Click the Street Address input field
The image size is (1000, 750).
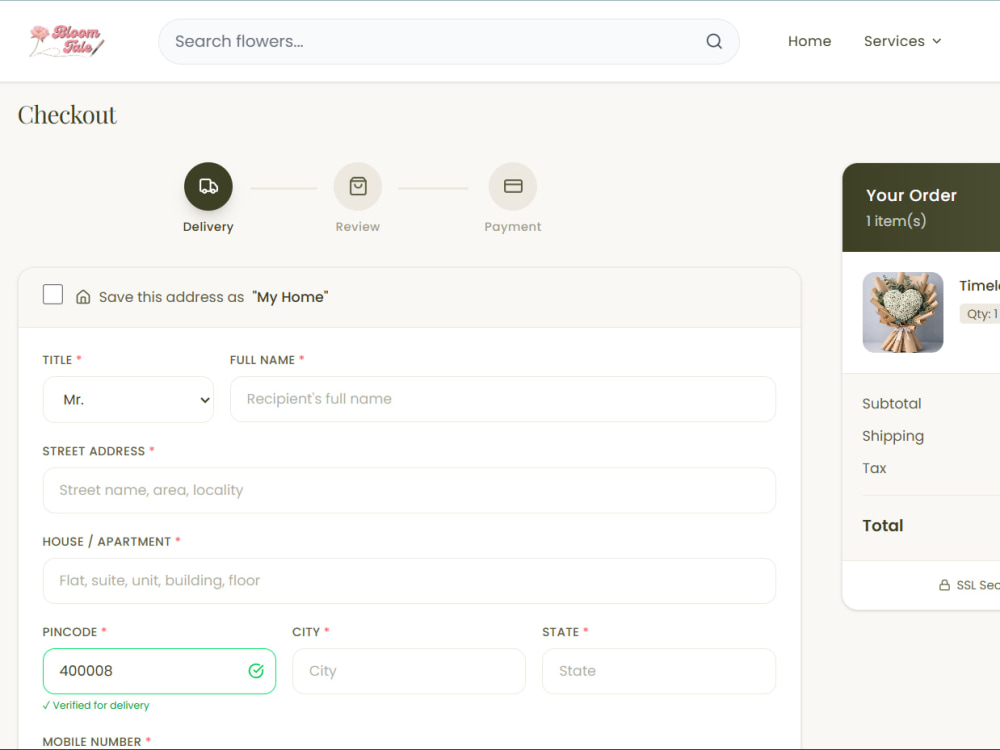(409, 490)
